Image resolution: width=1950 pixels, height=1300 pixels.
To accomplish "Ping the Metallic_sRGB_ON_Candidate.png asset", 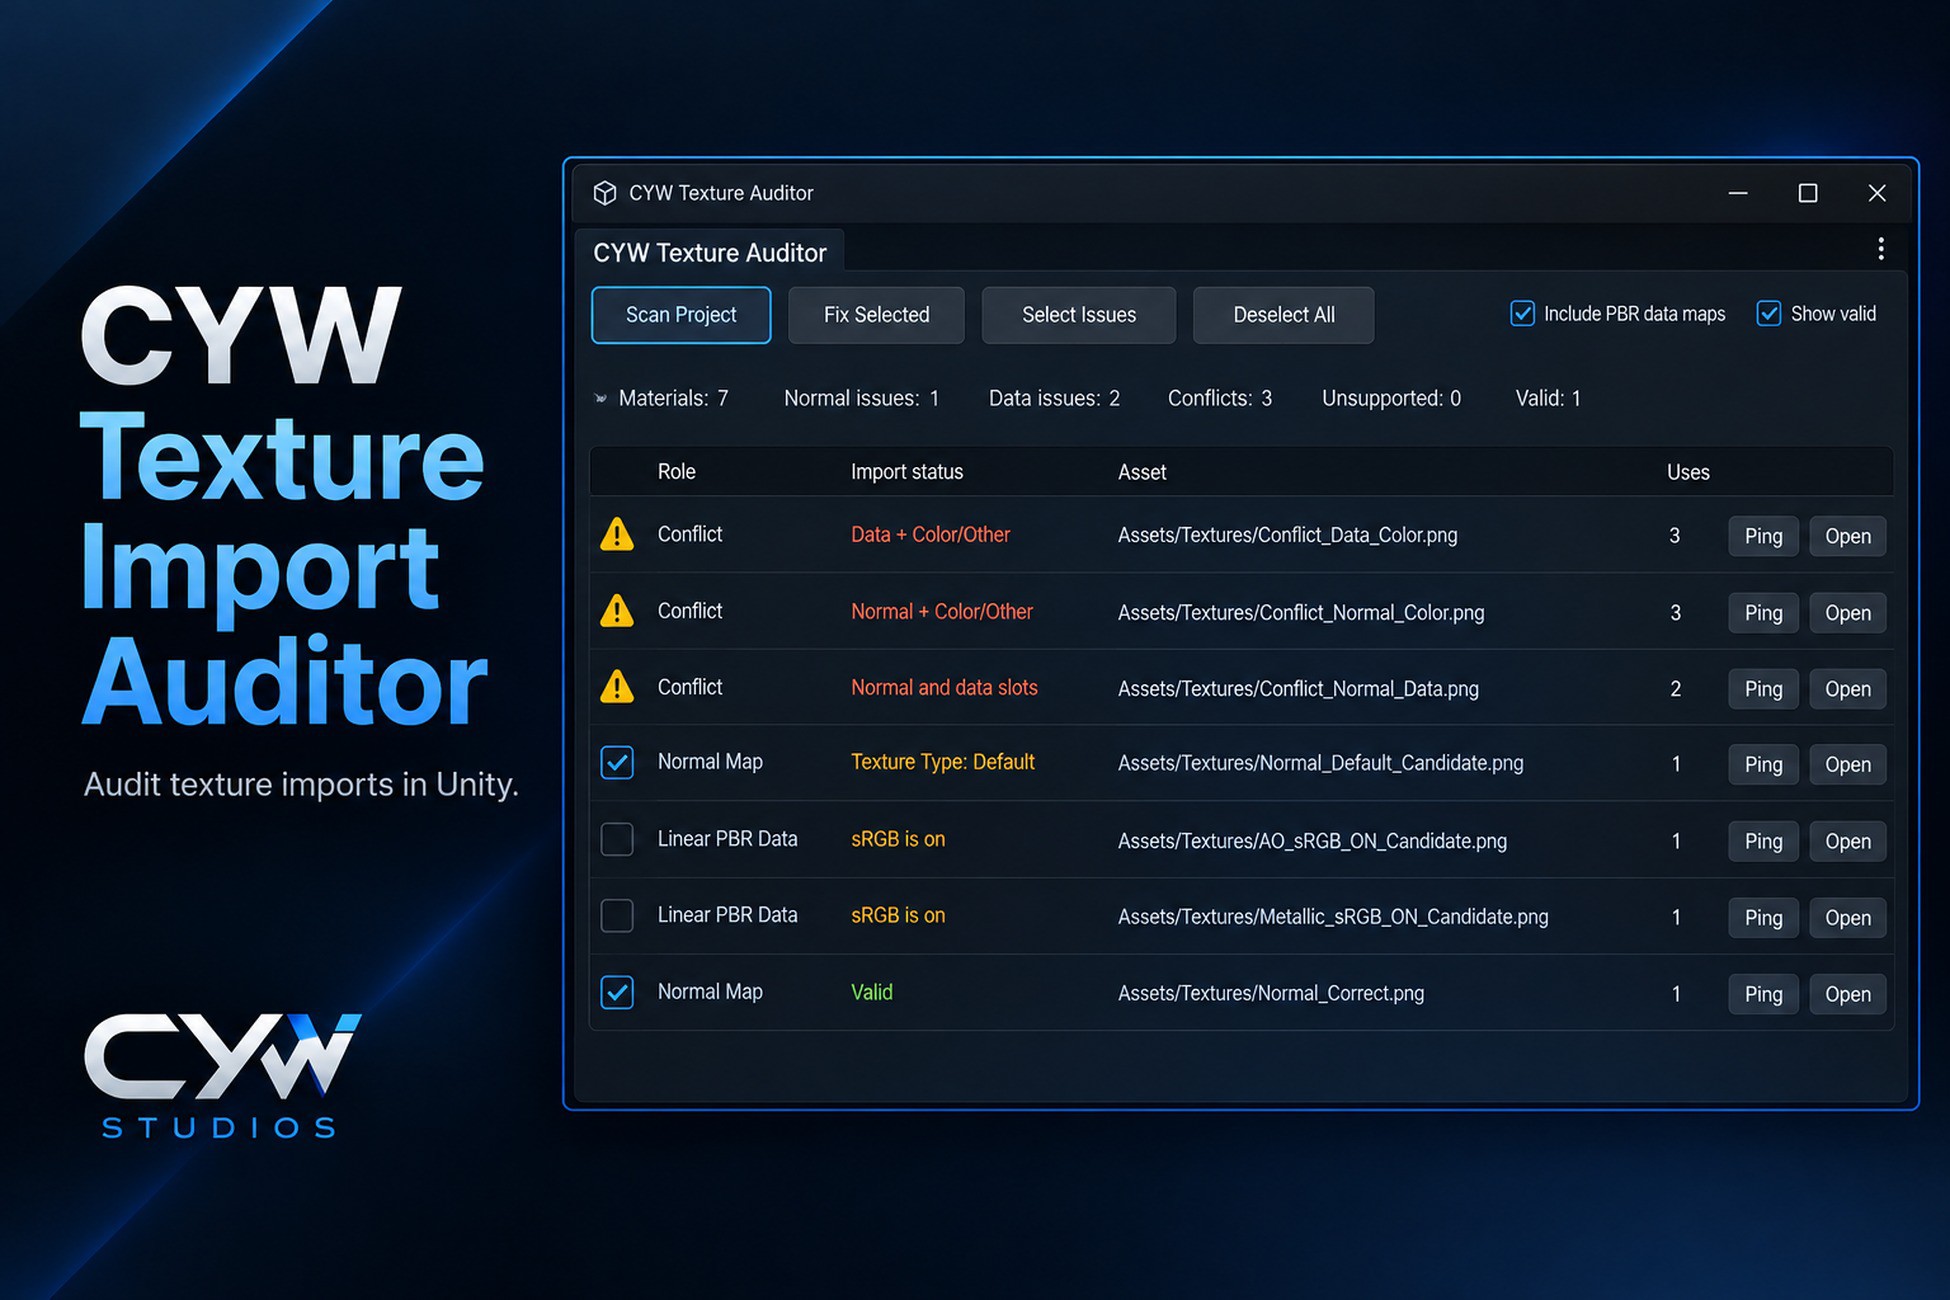I will coord(1763,917).
